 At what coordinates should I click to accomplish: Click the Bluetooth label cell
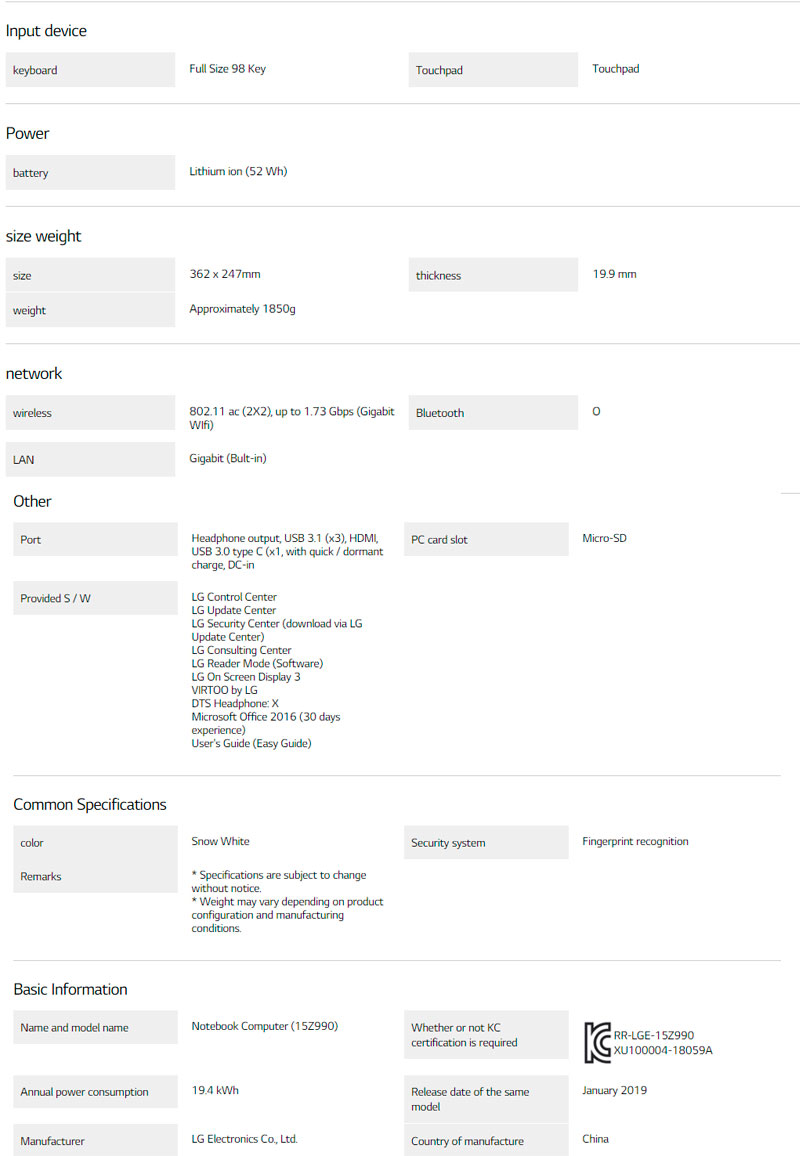[492, 412]
